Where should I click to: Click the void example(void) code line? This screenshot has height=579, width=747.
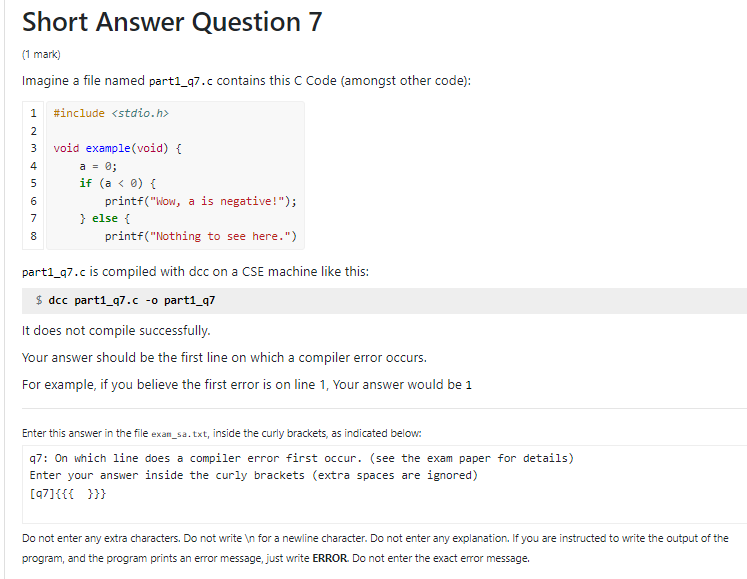coord(117,148)
